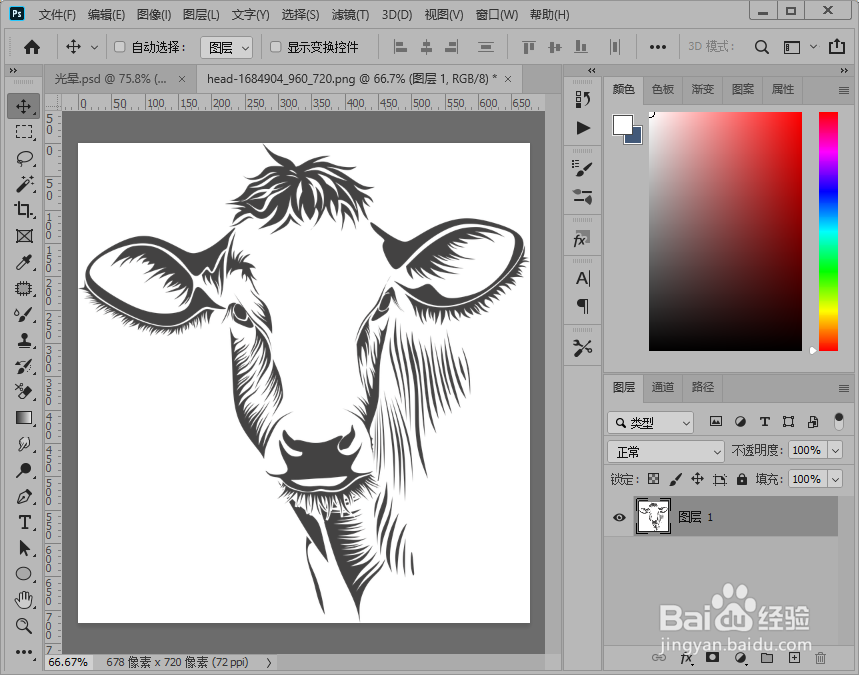Viewport: 859px width, 675px height.
Task: Open the Styles fx panel icon
Action: click(x=583, y=239)
